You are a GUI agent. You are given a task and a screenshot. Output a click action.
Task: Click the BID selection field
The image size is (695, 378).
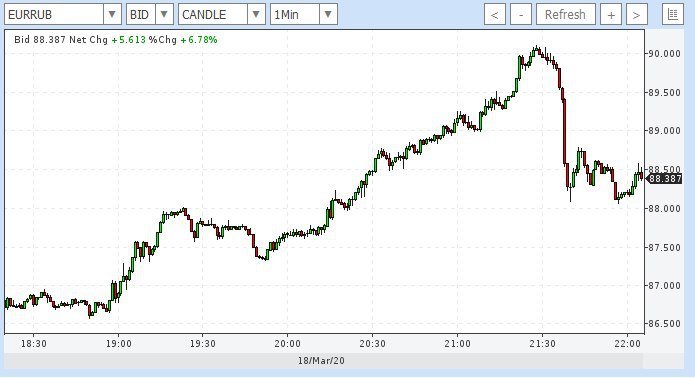click(141, 15)
